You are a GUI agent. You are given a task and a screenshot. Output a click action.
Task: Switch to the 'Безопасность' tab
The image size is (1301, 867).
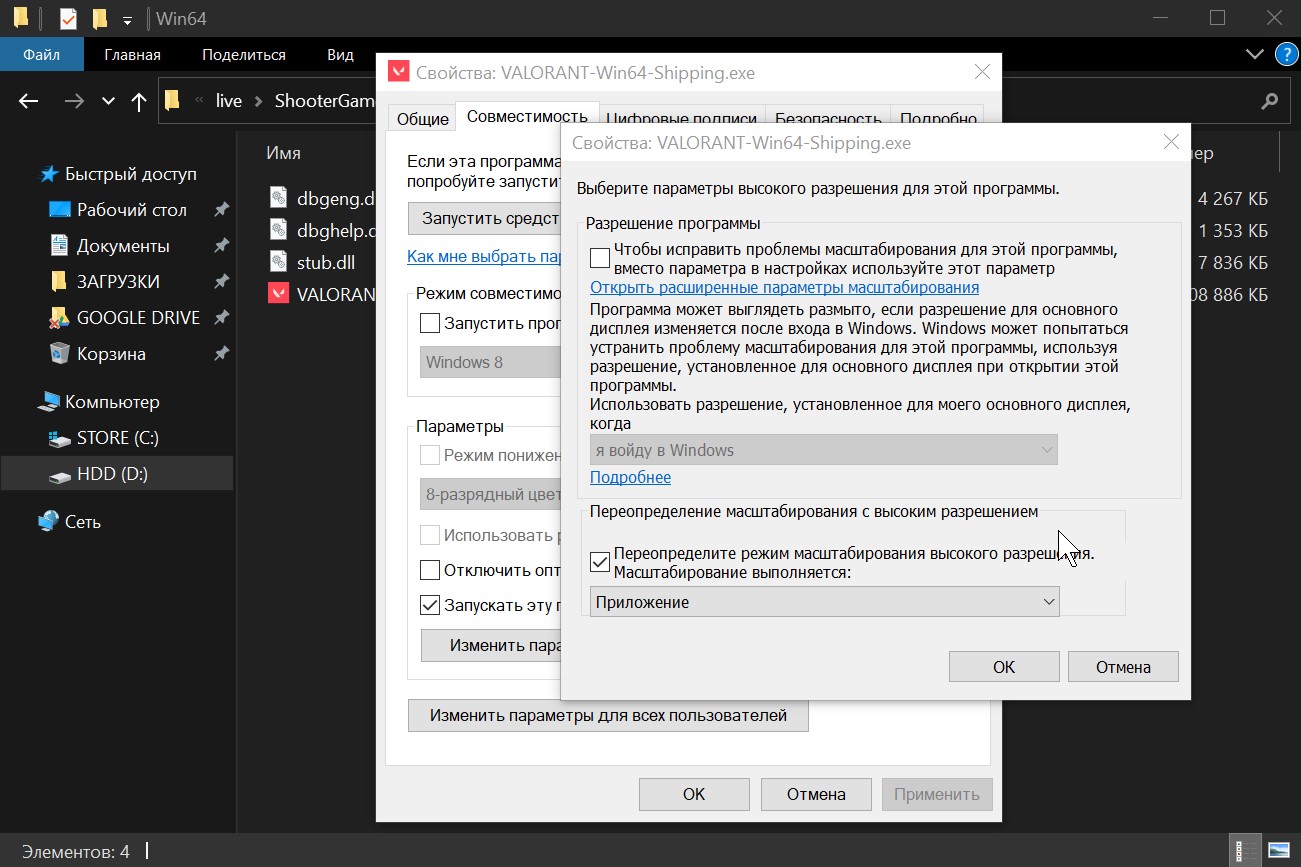pyautogui.click(x=828, y=119)
